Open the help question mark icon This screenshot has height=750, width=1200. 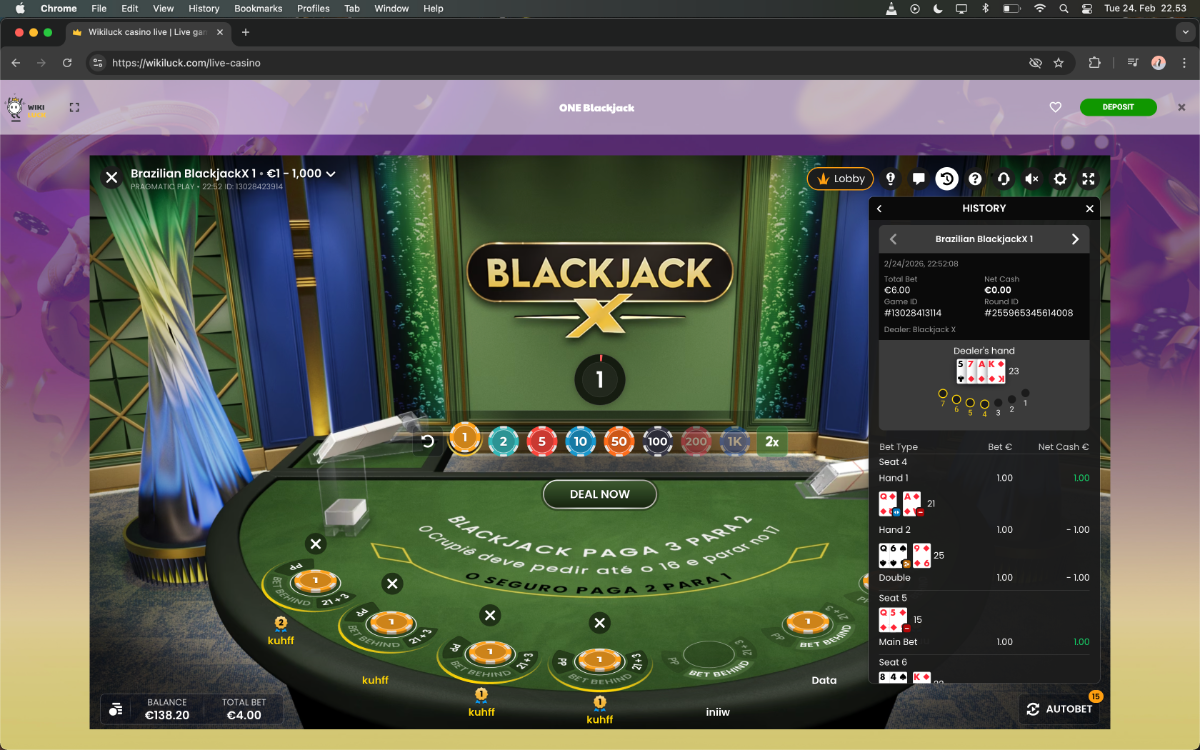point(975,179)
